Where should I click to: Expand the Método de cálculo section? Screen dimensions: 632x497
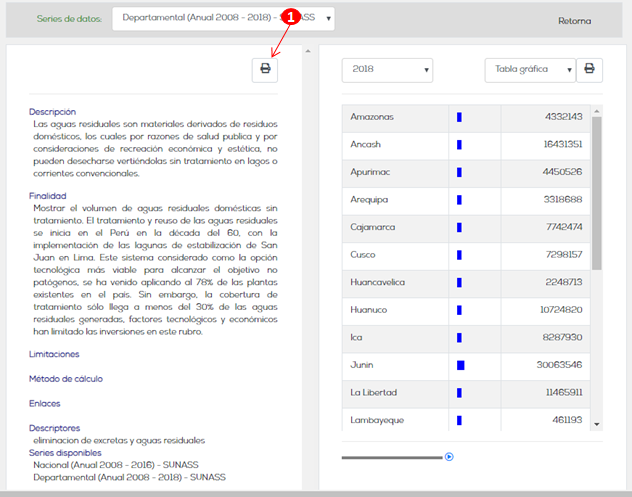(x=66, y=378)
